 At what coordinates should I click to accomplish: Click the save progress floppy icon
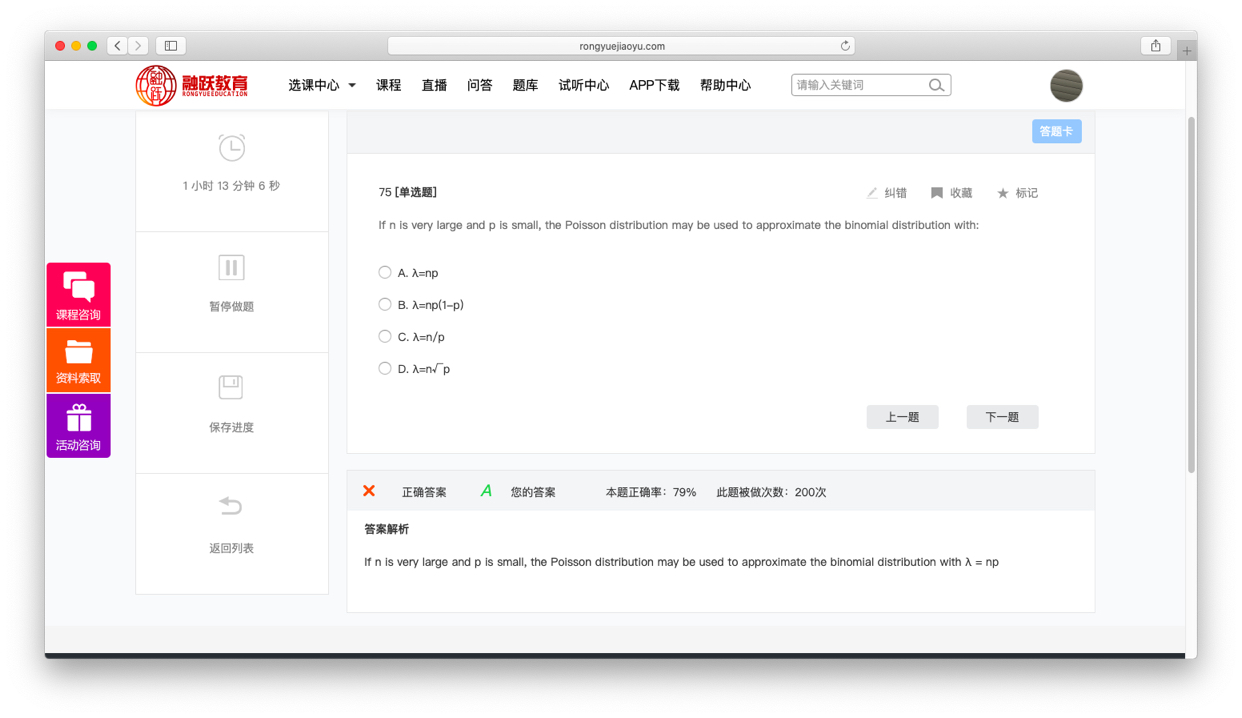tap(231, 388)
